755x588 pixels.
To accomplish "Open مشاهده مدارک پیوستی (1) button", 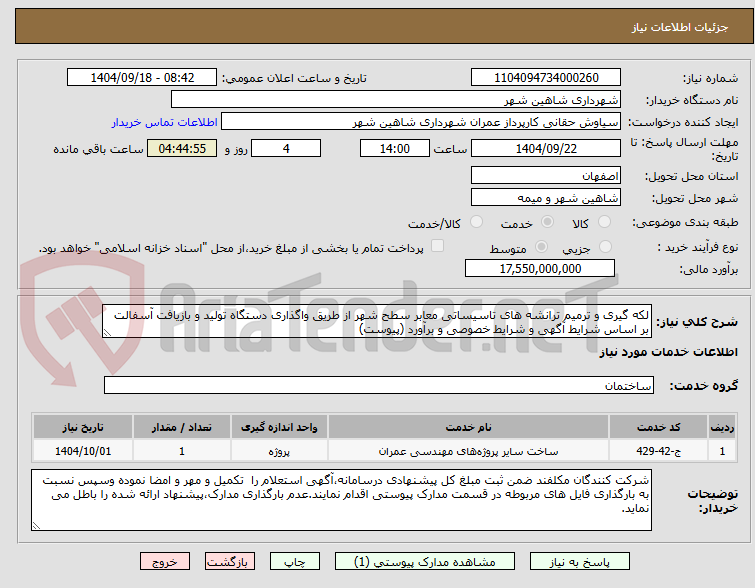I will tap(425, 562).
